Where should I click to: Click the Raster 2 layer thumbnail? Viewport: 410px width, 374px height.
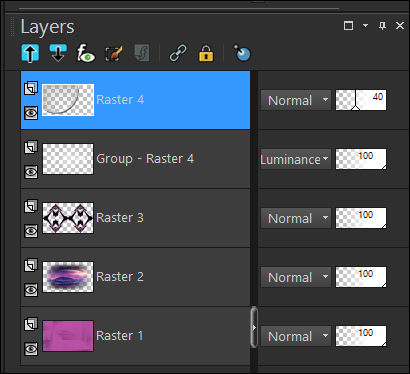68,277
